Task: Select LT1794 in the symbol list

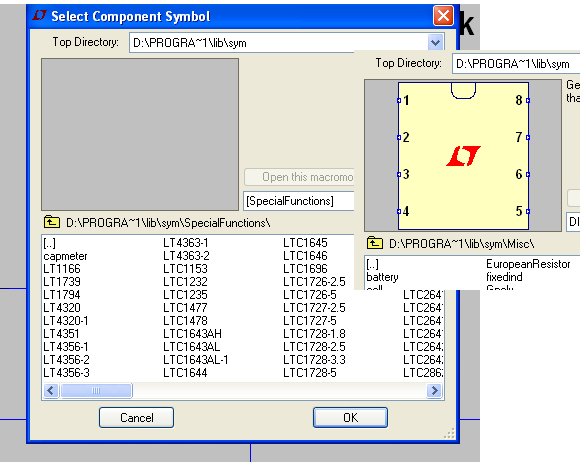Action: [x=62, y=295]
